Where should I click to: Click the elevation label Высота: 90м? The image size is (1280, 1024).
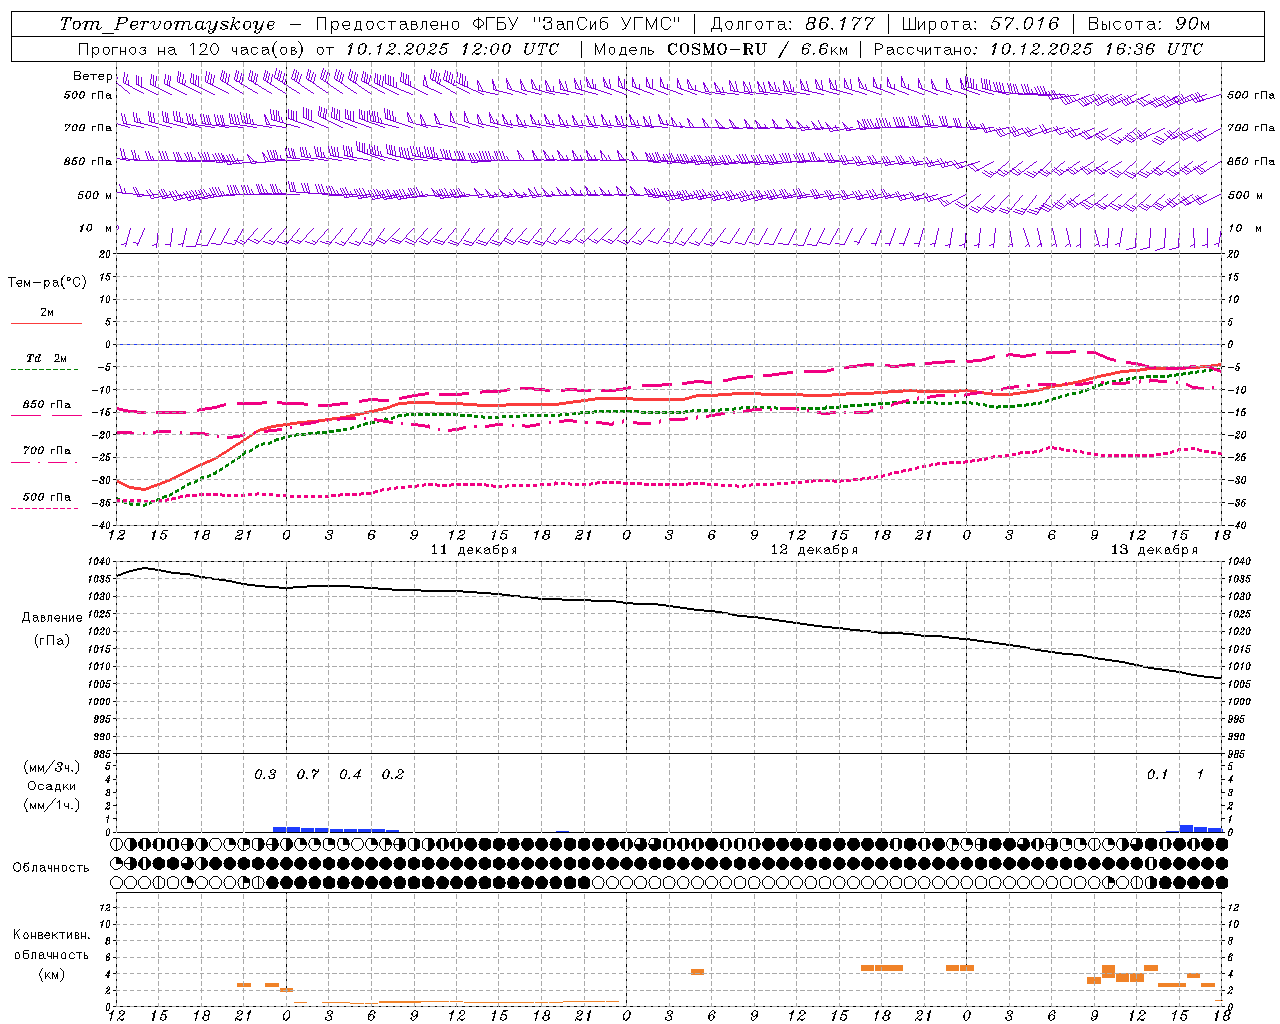(1148, 24)
